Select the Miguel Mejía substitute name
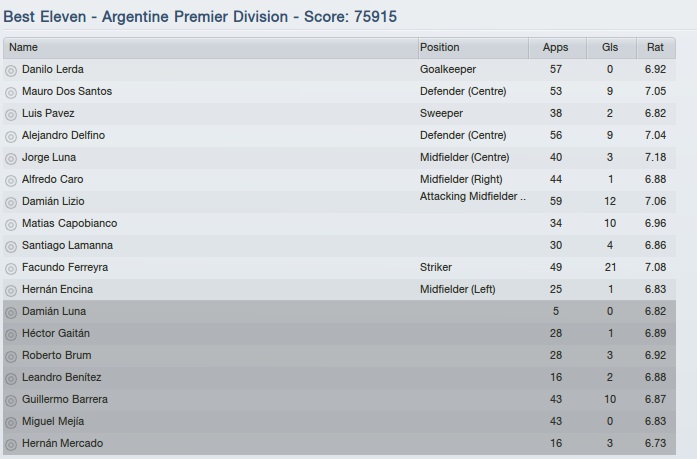This screenshot has width=697, height=459. coord(53,421)
